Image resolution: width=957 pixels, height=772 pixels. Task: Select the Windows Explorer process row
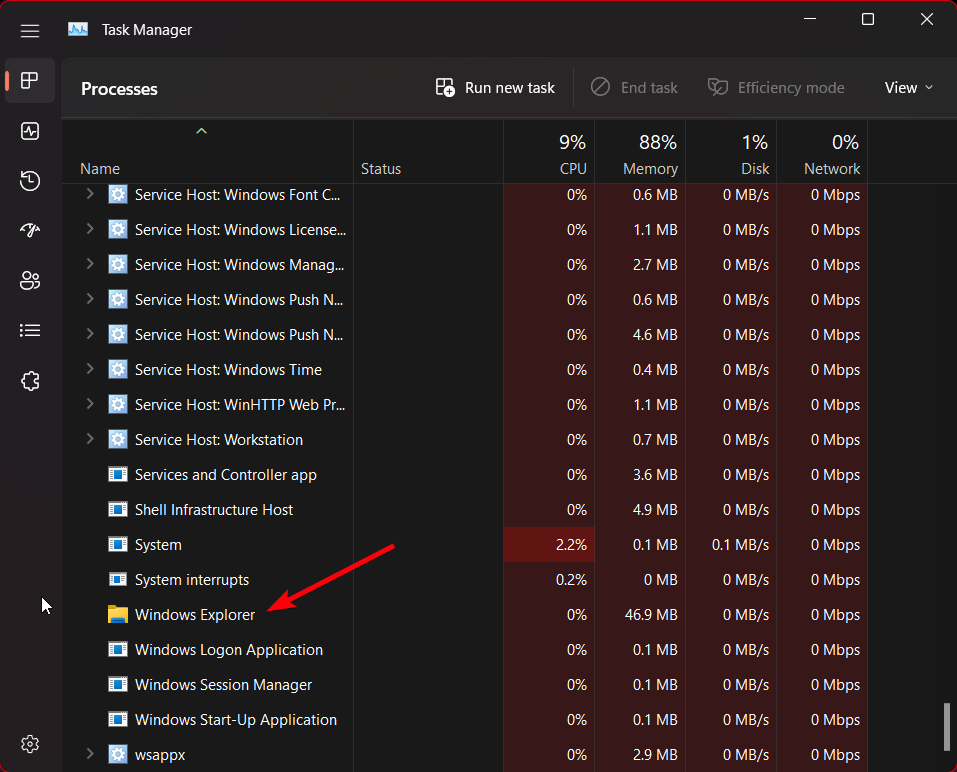click(x=465, y=615)
